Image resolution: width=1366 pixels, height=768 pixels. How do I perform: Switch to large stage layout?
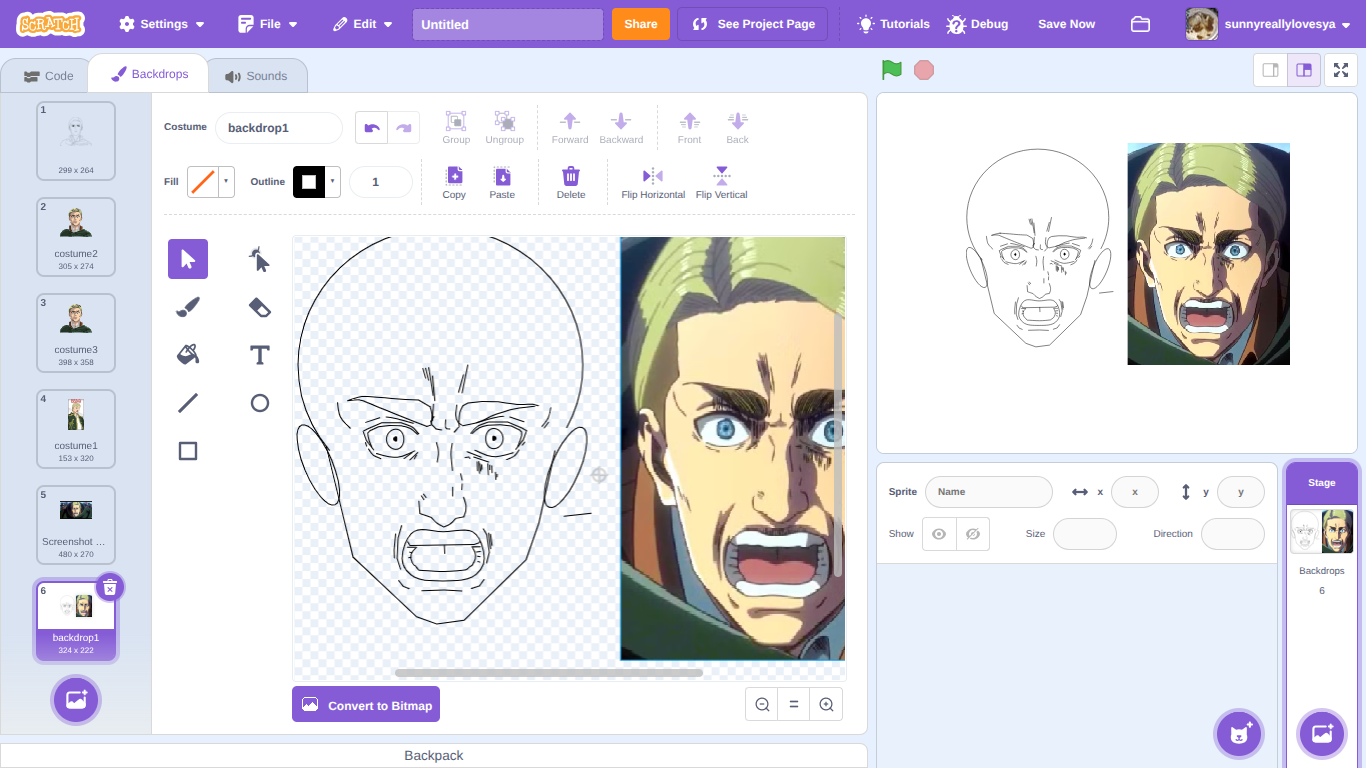[1303, 70]
